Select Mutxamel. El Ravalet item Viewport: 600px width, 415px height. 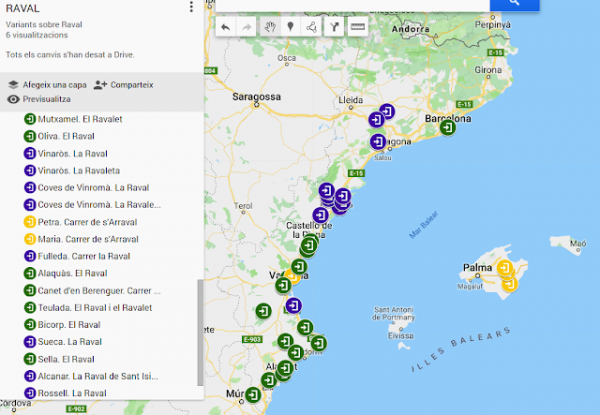(80, 119)
